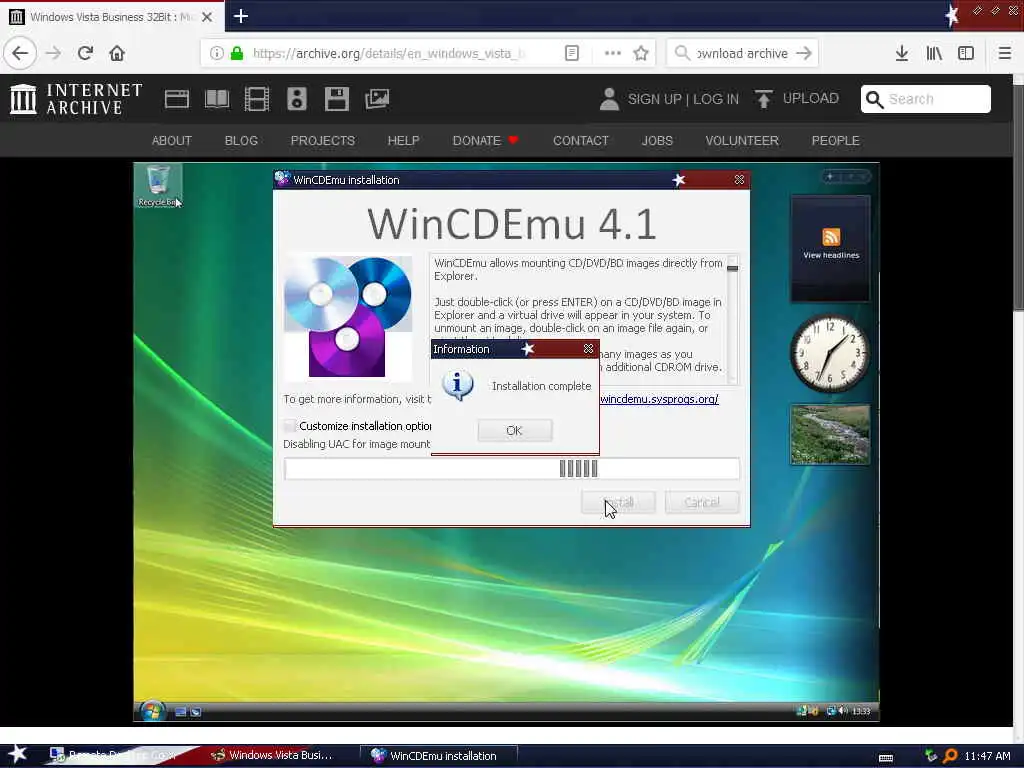Click SIGN UP link

pos(654,99)
